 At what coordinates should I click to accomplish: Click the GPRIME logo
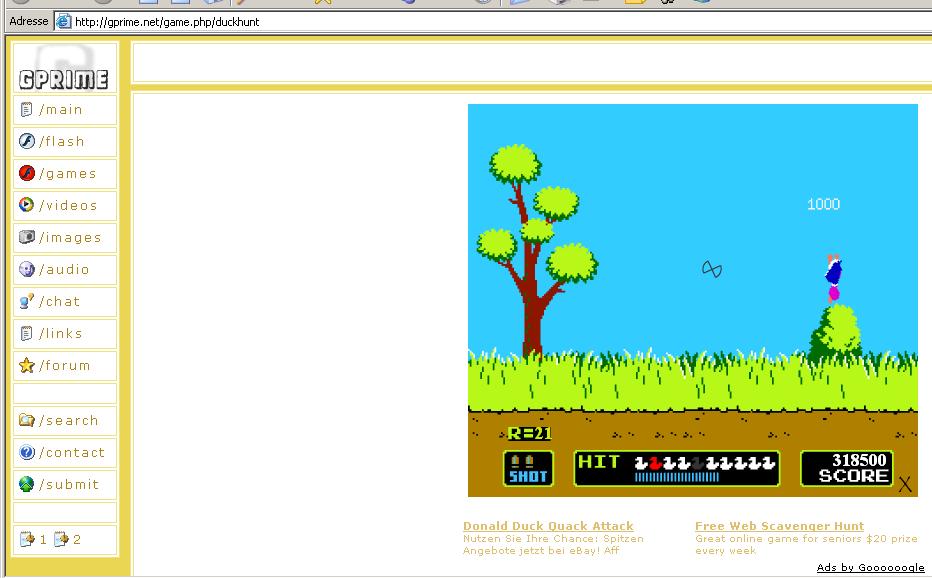64,78
